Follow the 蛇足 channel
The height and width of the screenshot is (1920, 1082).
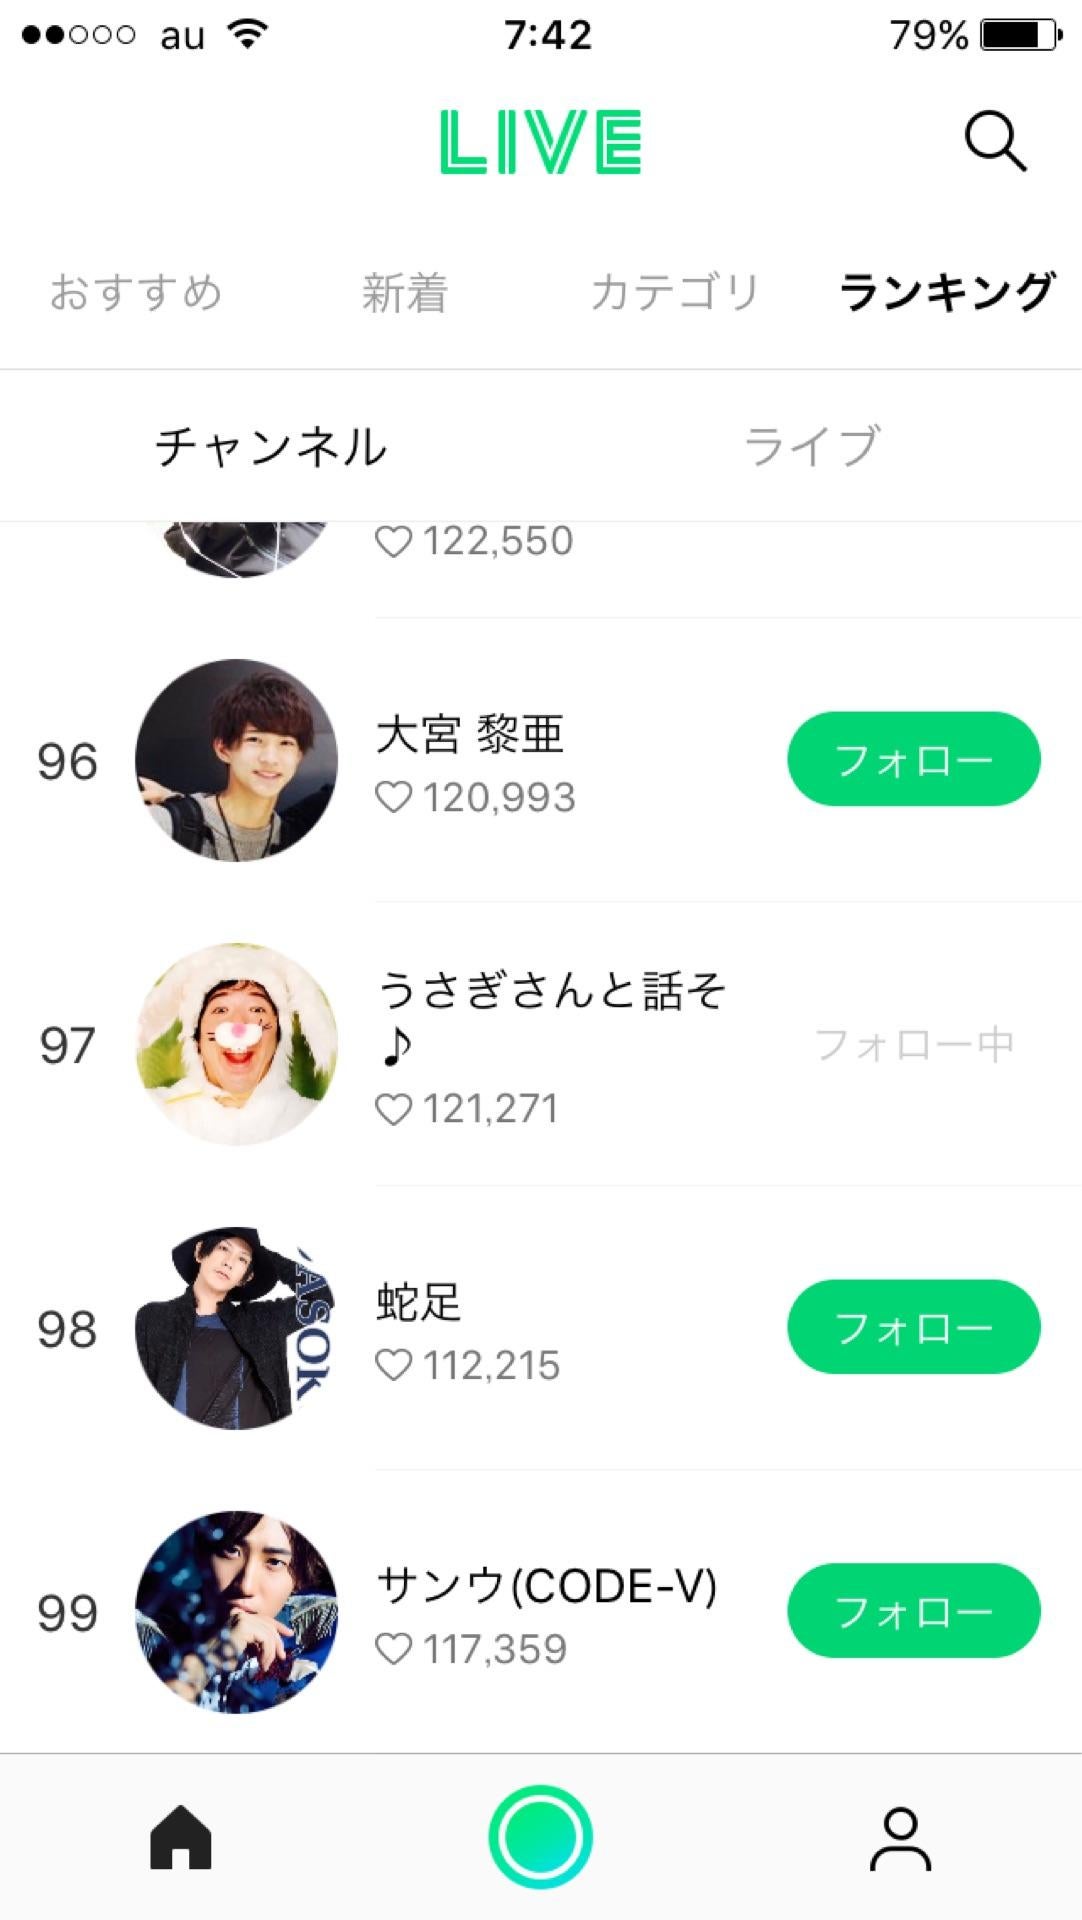coord(913,1327)
